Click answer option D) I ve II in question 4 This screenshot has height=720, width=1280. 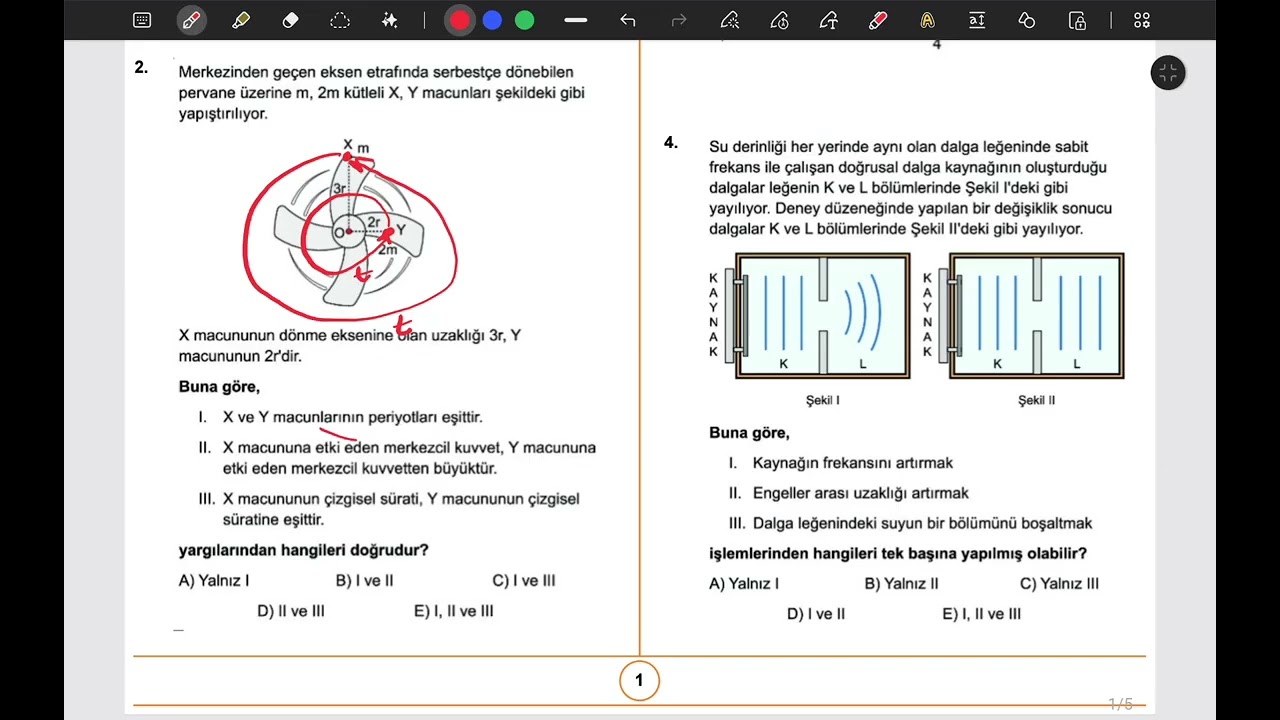(816, 614)
